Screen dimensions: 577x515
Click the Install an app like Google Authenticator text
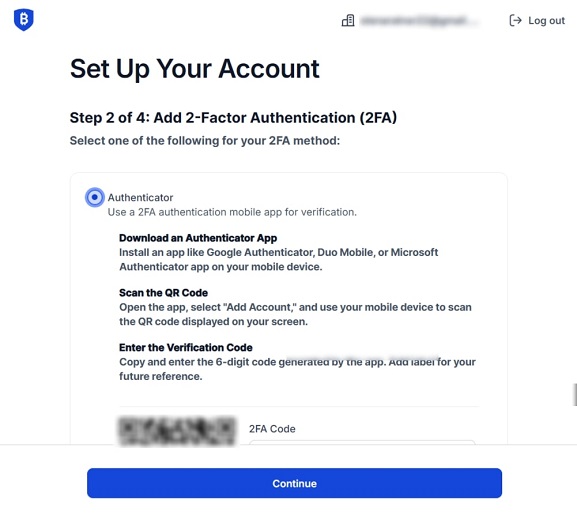pos(279,259)
